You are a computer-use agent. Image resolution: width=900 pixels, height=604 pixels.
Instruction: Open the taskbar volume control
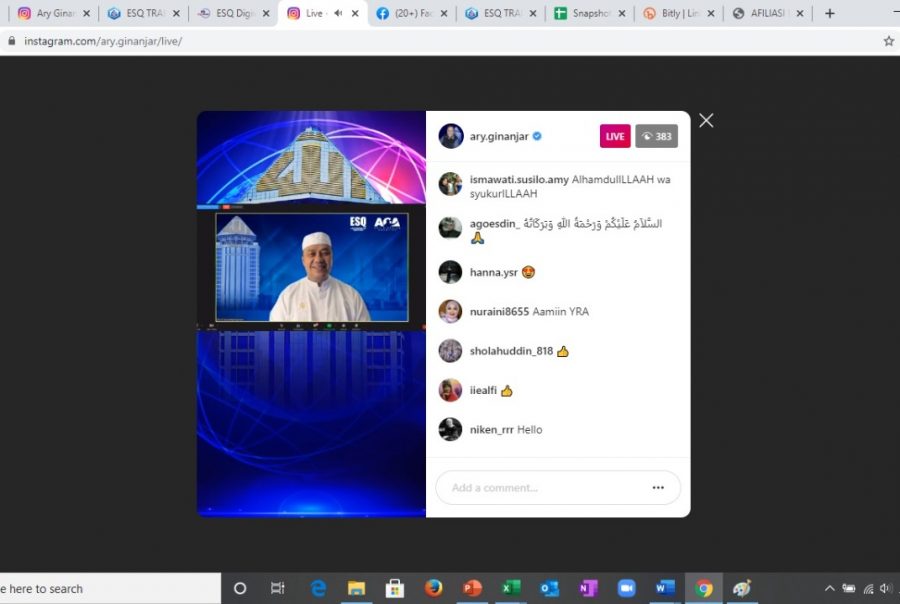885,588
